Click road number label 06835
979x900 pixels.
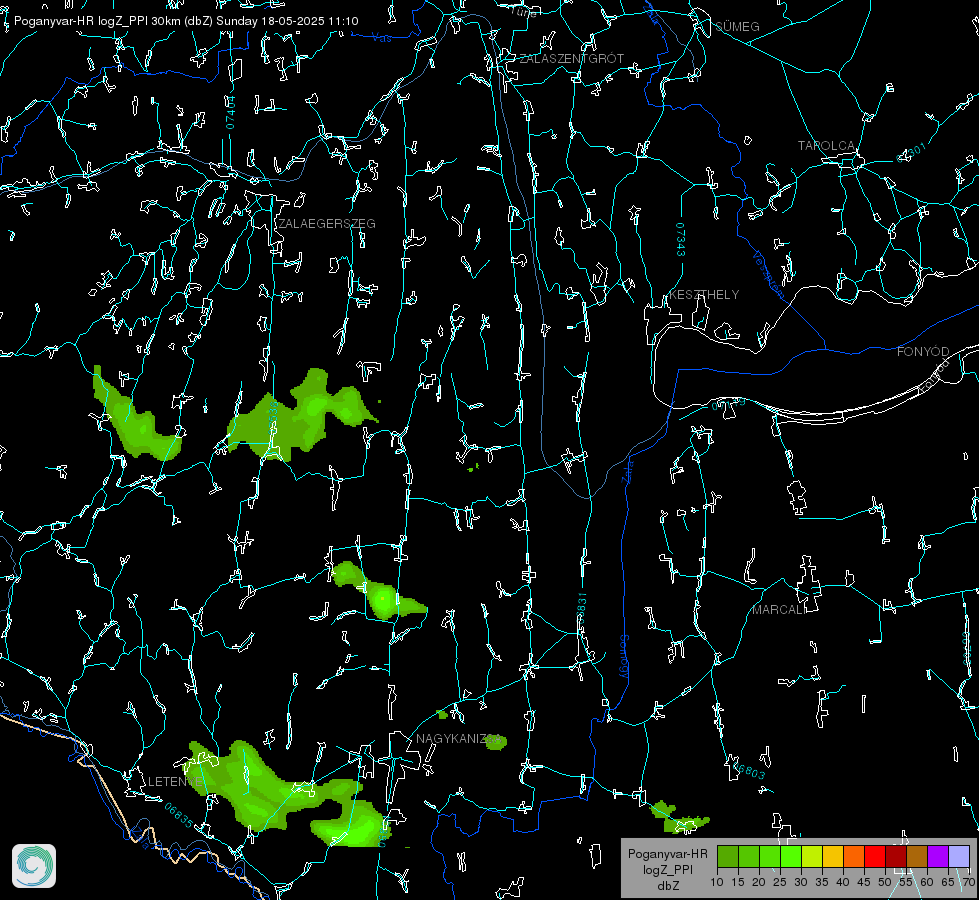[179, 815]
